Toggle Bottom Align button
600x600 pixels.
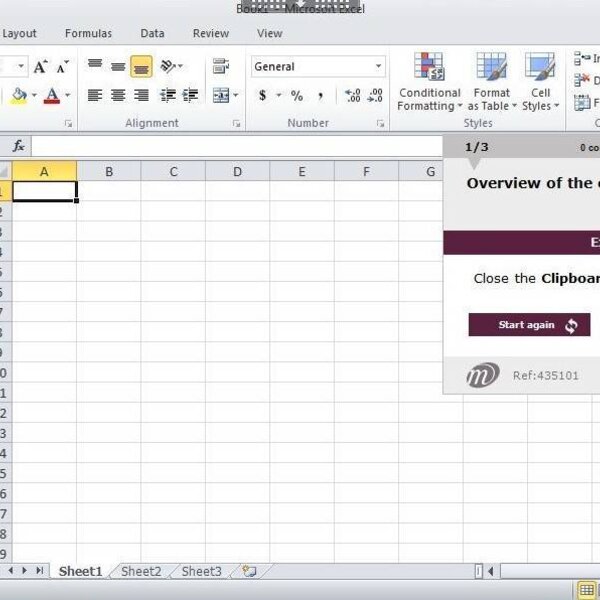click(x=141, y=67)
